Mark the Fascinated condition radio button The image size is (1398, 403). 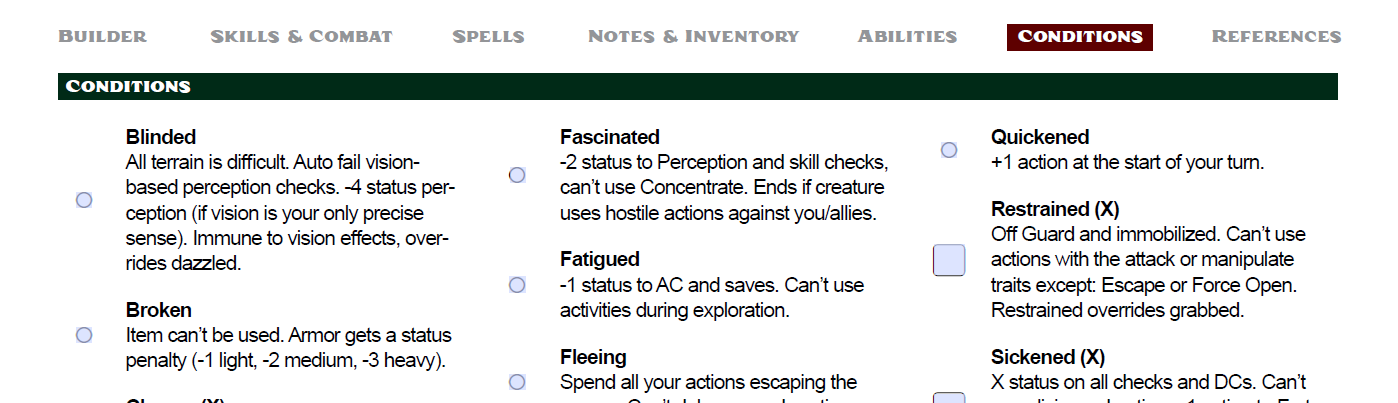(517, 175)
